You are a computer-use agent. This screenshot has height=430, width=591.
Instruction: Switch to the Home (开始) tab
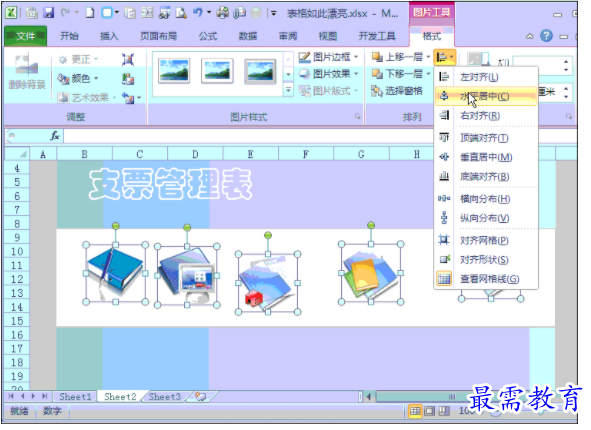69,36
